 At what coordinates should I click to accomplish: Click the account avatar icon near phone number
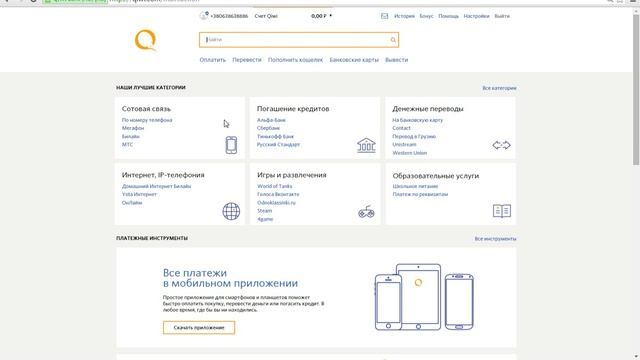point(204,16)
